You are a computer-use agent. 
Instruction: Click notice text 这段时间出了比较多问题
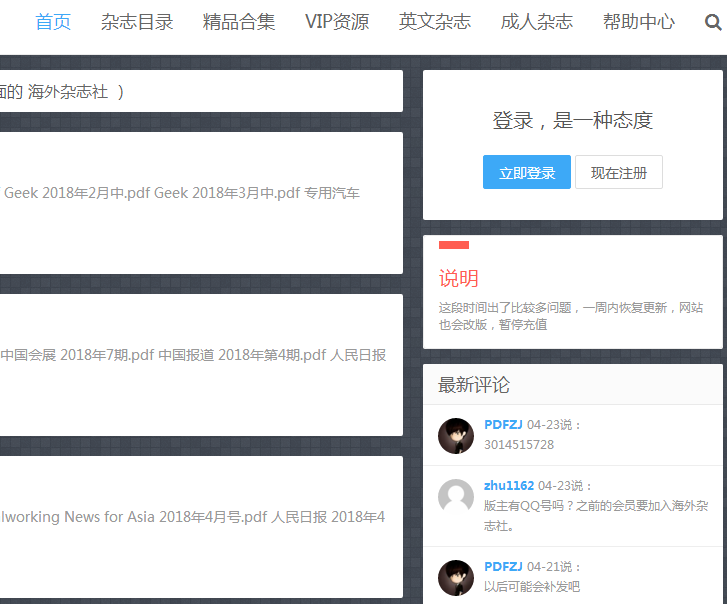[x=571, y=316]
